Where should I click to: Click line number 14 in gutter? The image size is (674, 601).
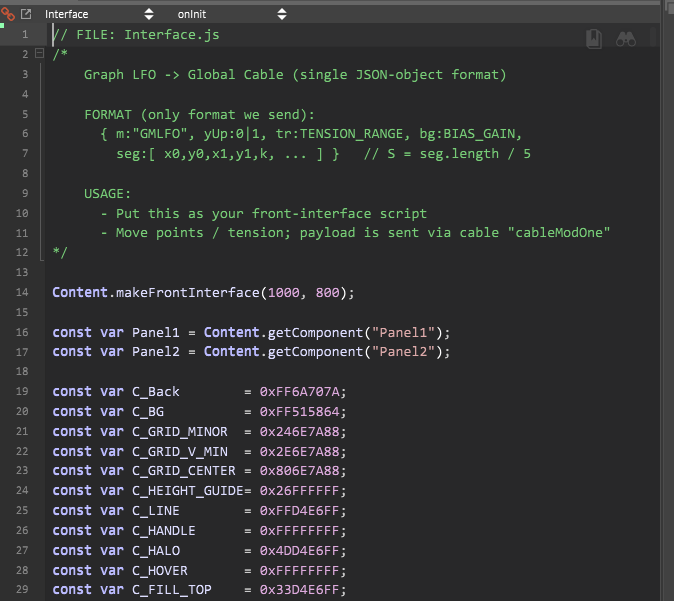[x=22, y=292]
